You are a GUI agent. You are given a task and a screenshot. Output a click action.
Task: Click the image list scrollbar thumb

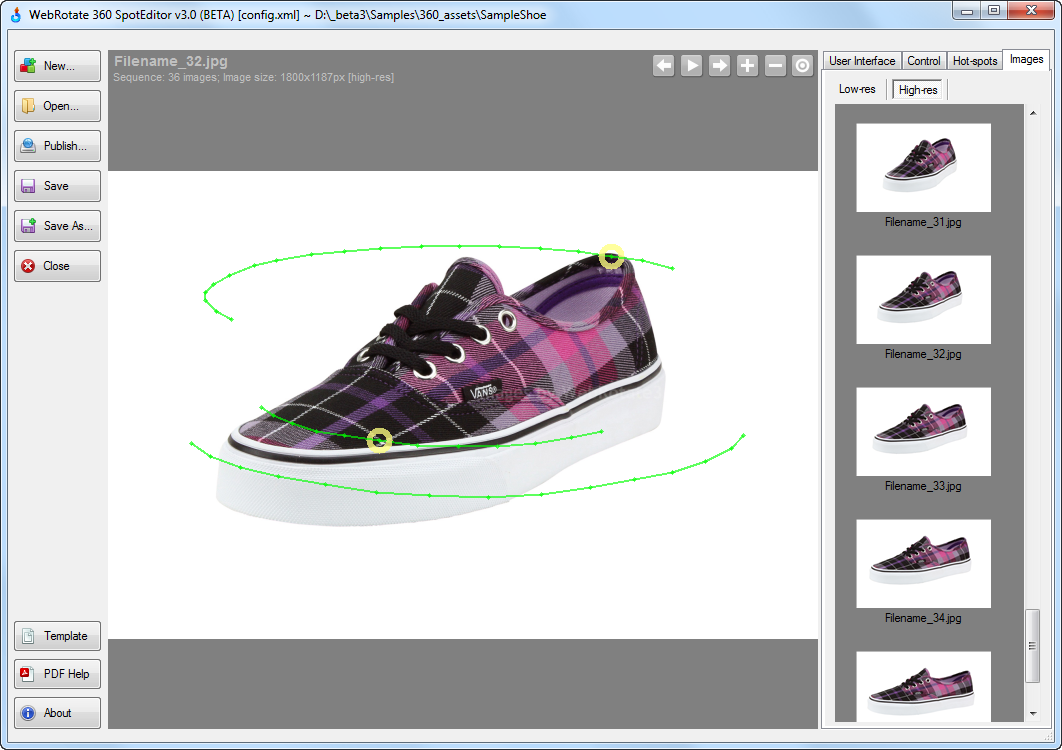click(1033, 646)
